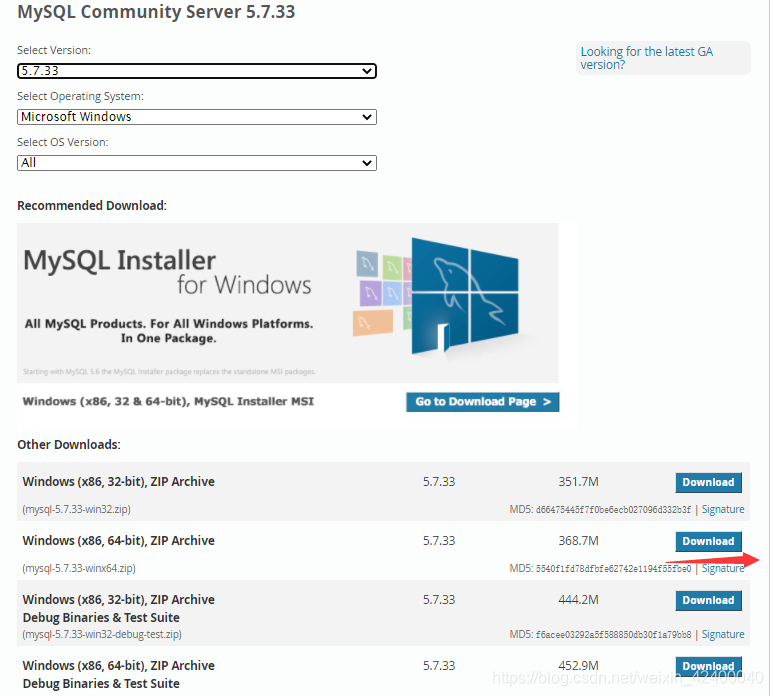Click the 351.7M size value
This screenshot has width=773, height=696.
click(578, 482)
